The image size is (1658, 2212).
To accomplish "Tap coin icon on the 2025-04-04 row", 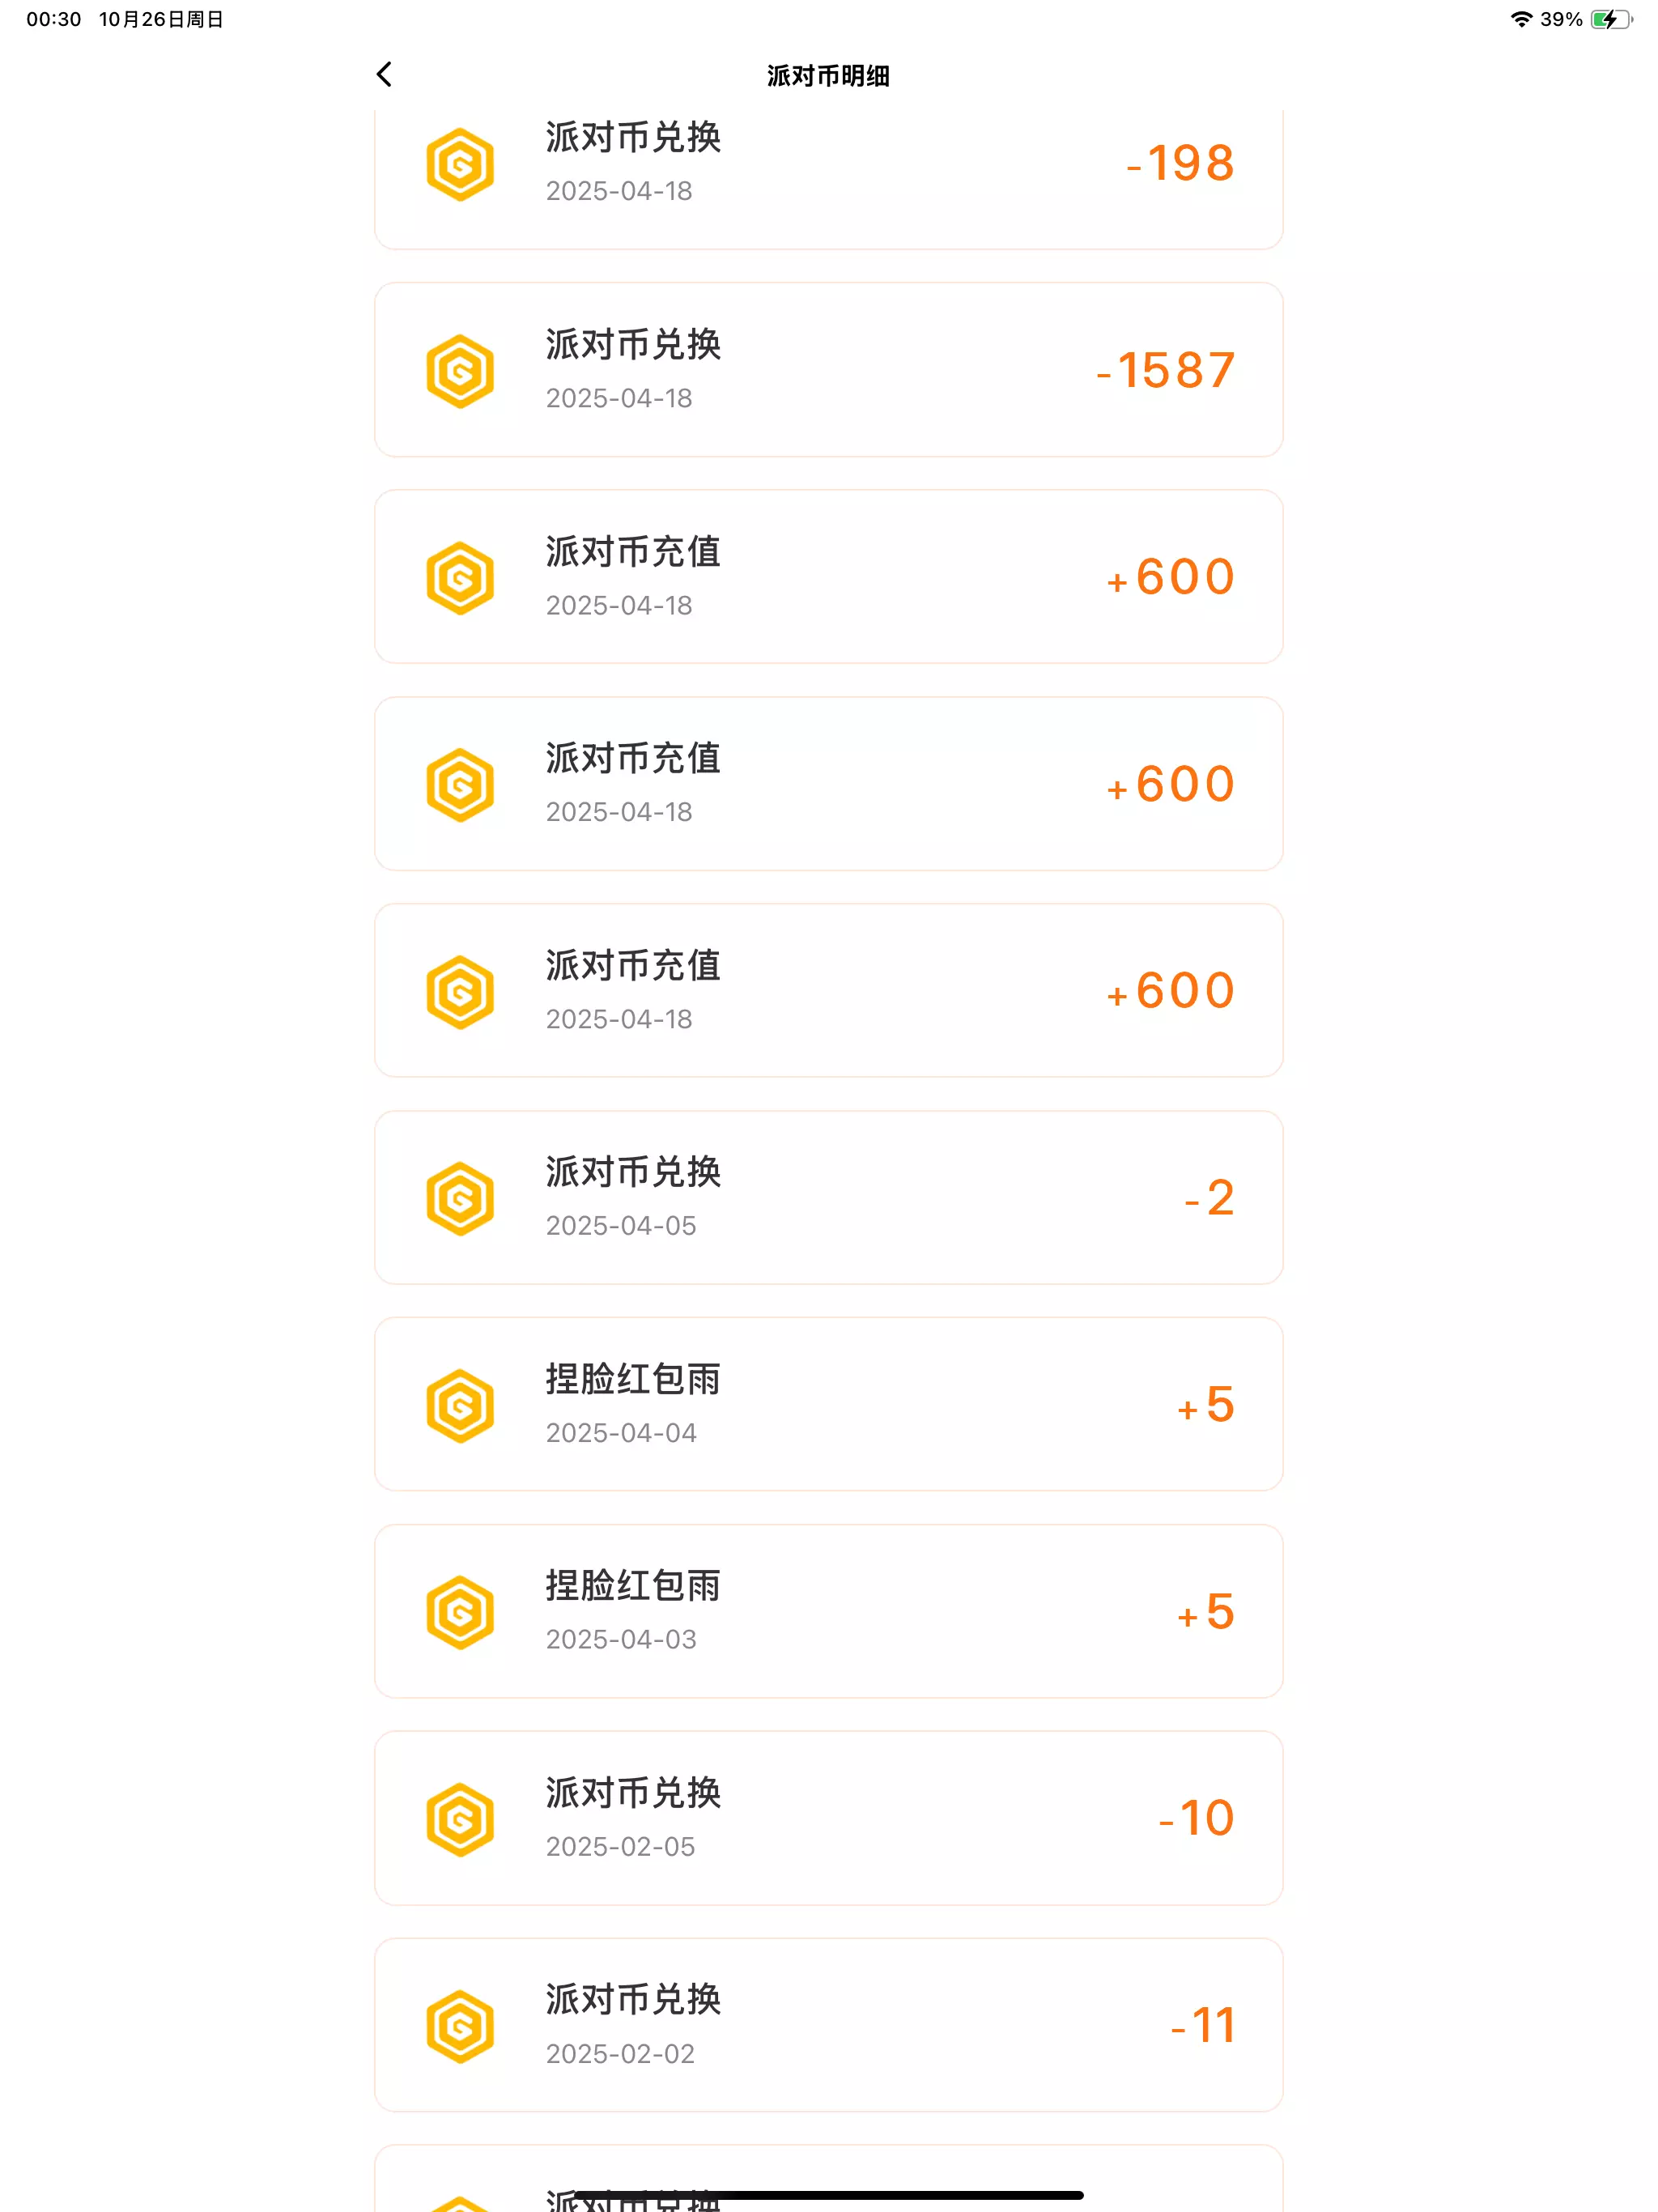I will tap(460, 1405).
